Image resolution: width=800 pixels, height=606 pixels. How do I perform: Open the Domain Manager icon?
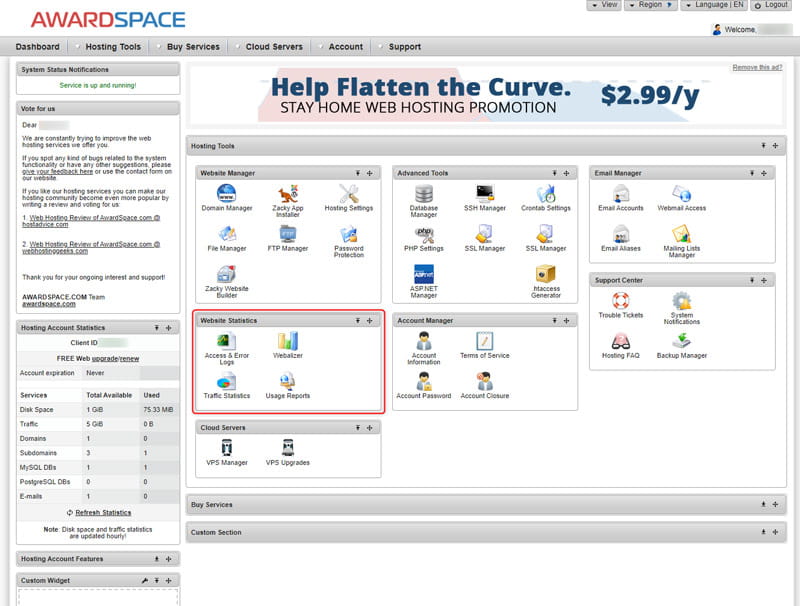click(226, 194)
